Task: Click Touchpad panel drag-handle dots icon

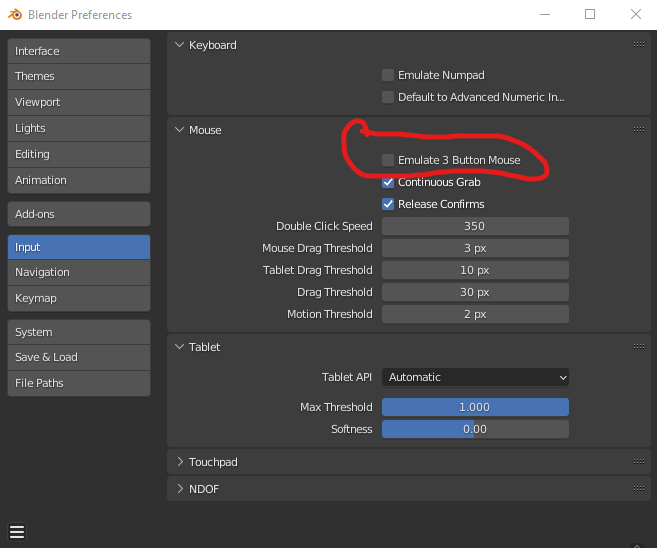Action: point(638,462)
